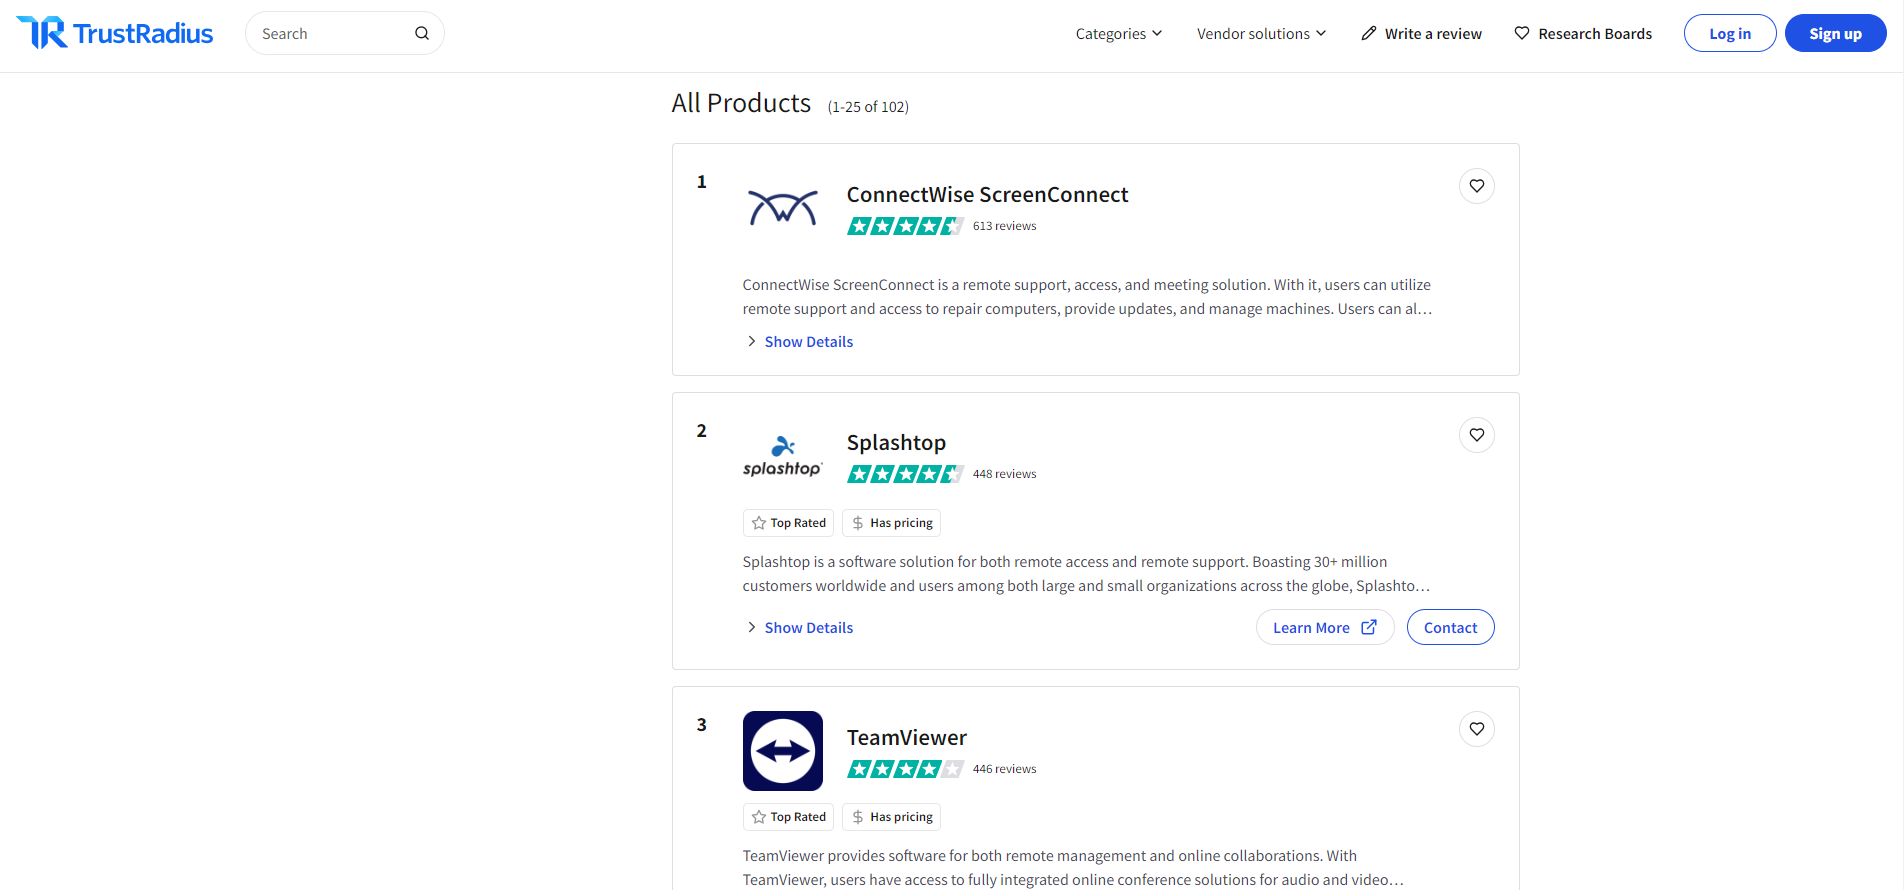Click the Contact button for Splashtop
The width and height of the screenshot is (1904, 890).
1451,627
